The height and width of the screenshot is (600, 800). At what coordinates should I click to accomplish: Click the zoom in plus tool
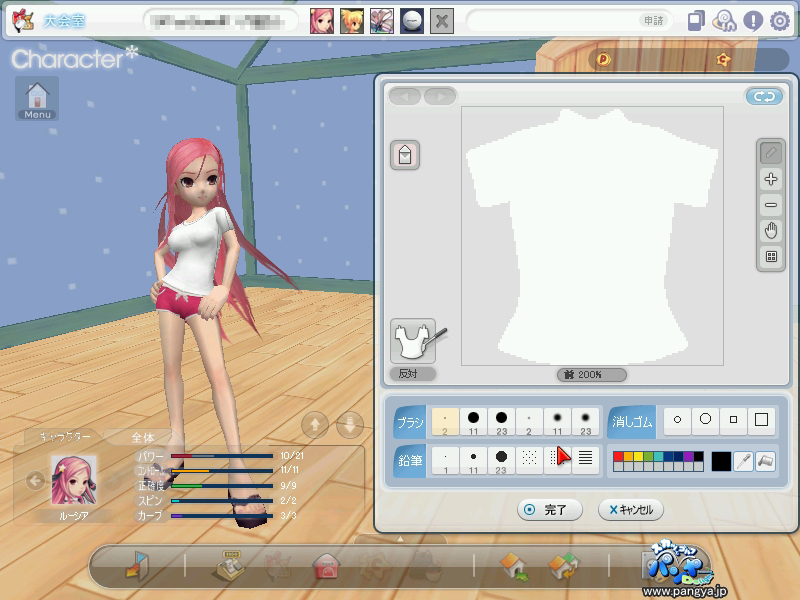pos(771,179)
